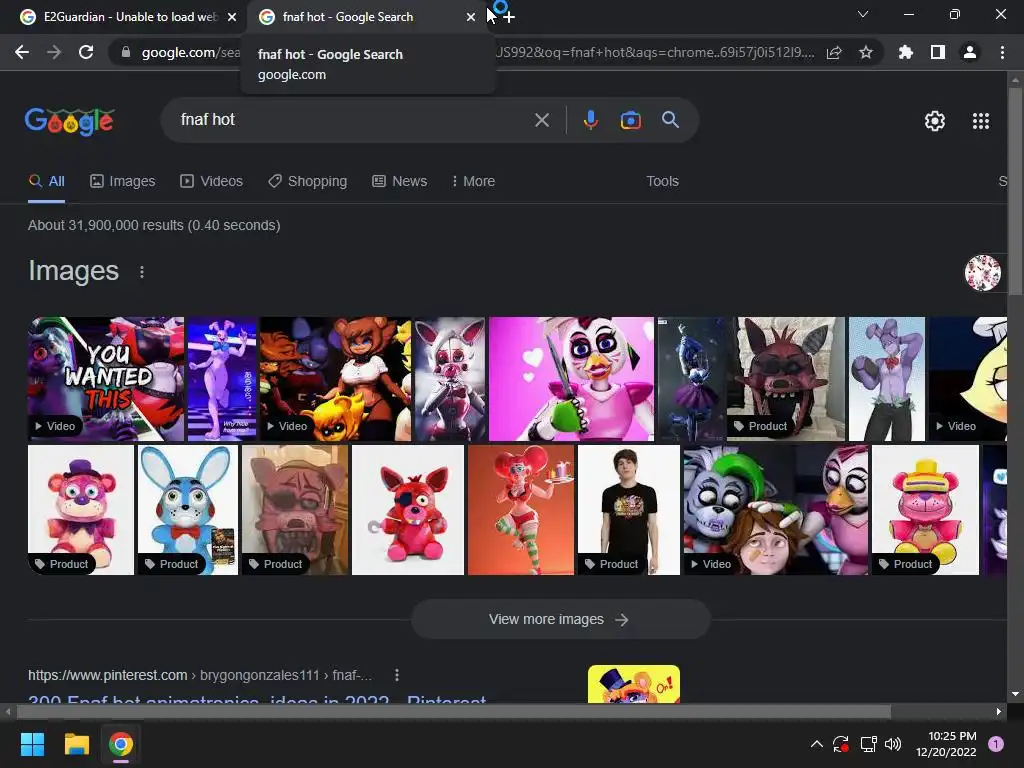1024x768 pixels.
Task: Open the search Tools button
Action: tap(662, 182)
